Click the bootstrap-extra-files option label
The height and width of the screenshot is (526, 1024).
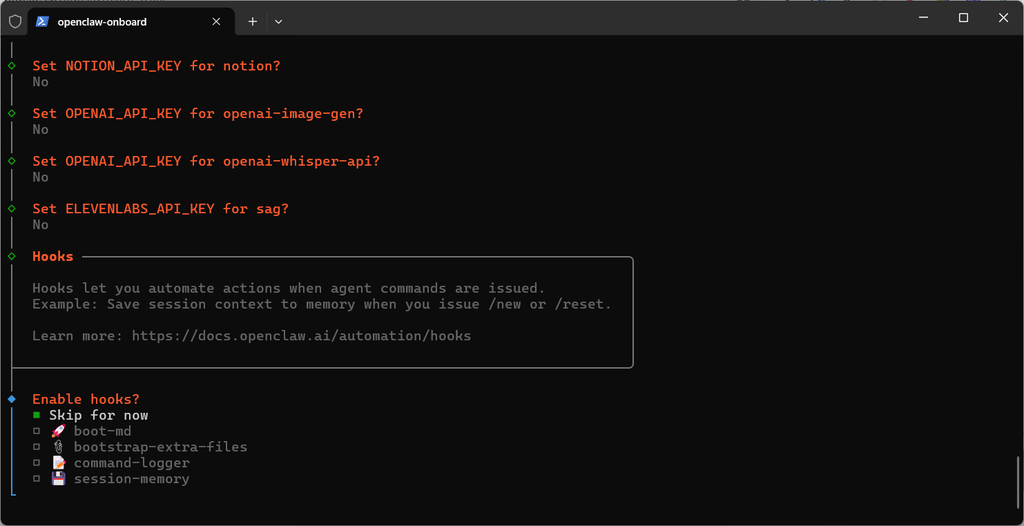pyautogui.click(x=160, y=447)
